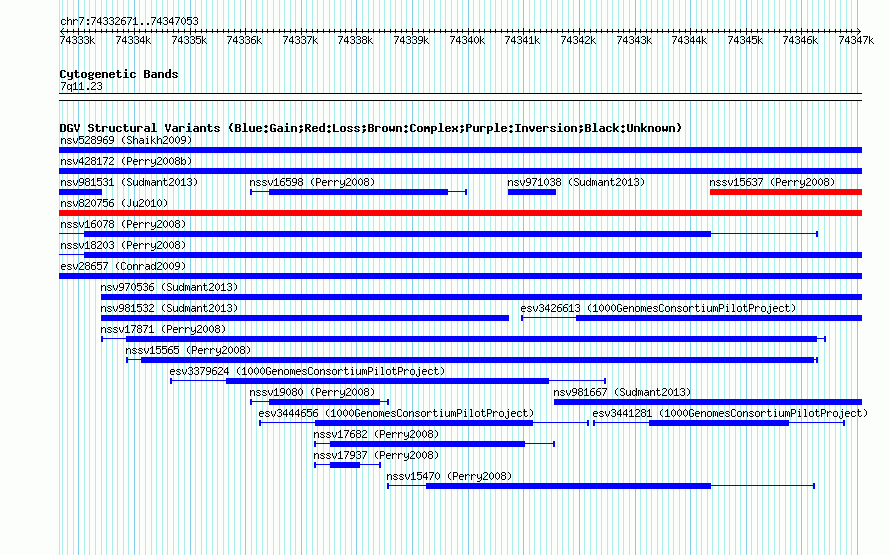Click the 74336k ruler label
The height and width of the screenshot is (555, 890).
[x=244, y=40]
